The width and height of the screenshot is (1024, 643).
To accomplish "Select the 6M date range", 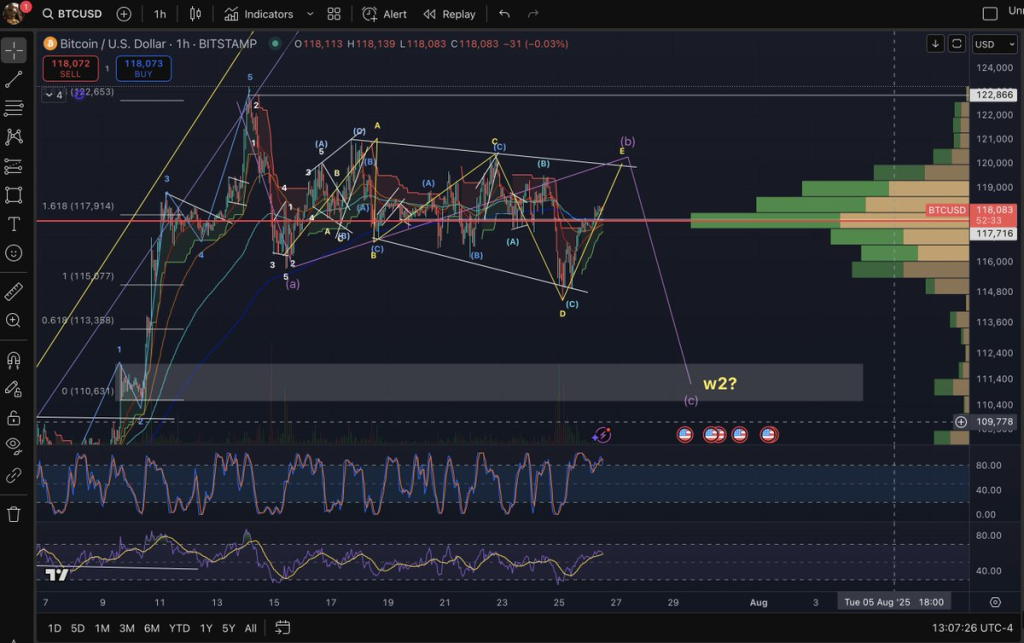I will [152, 628].
